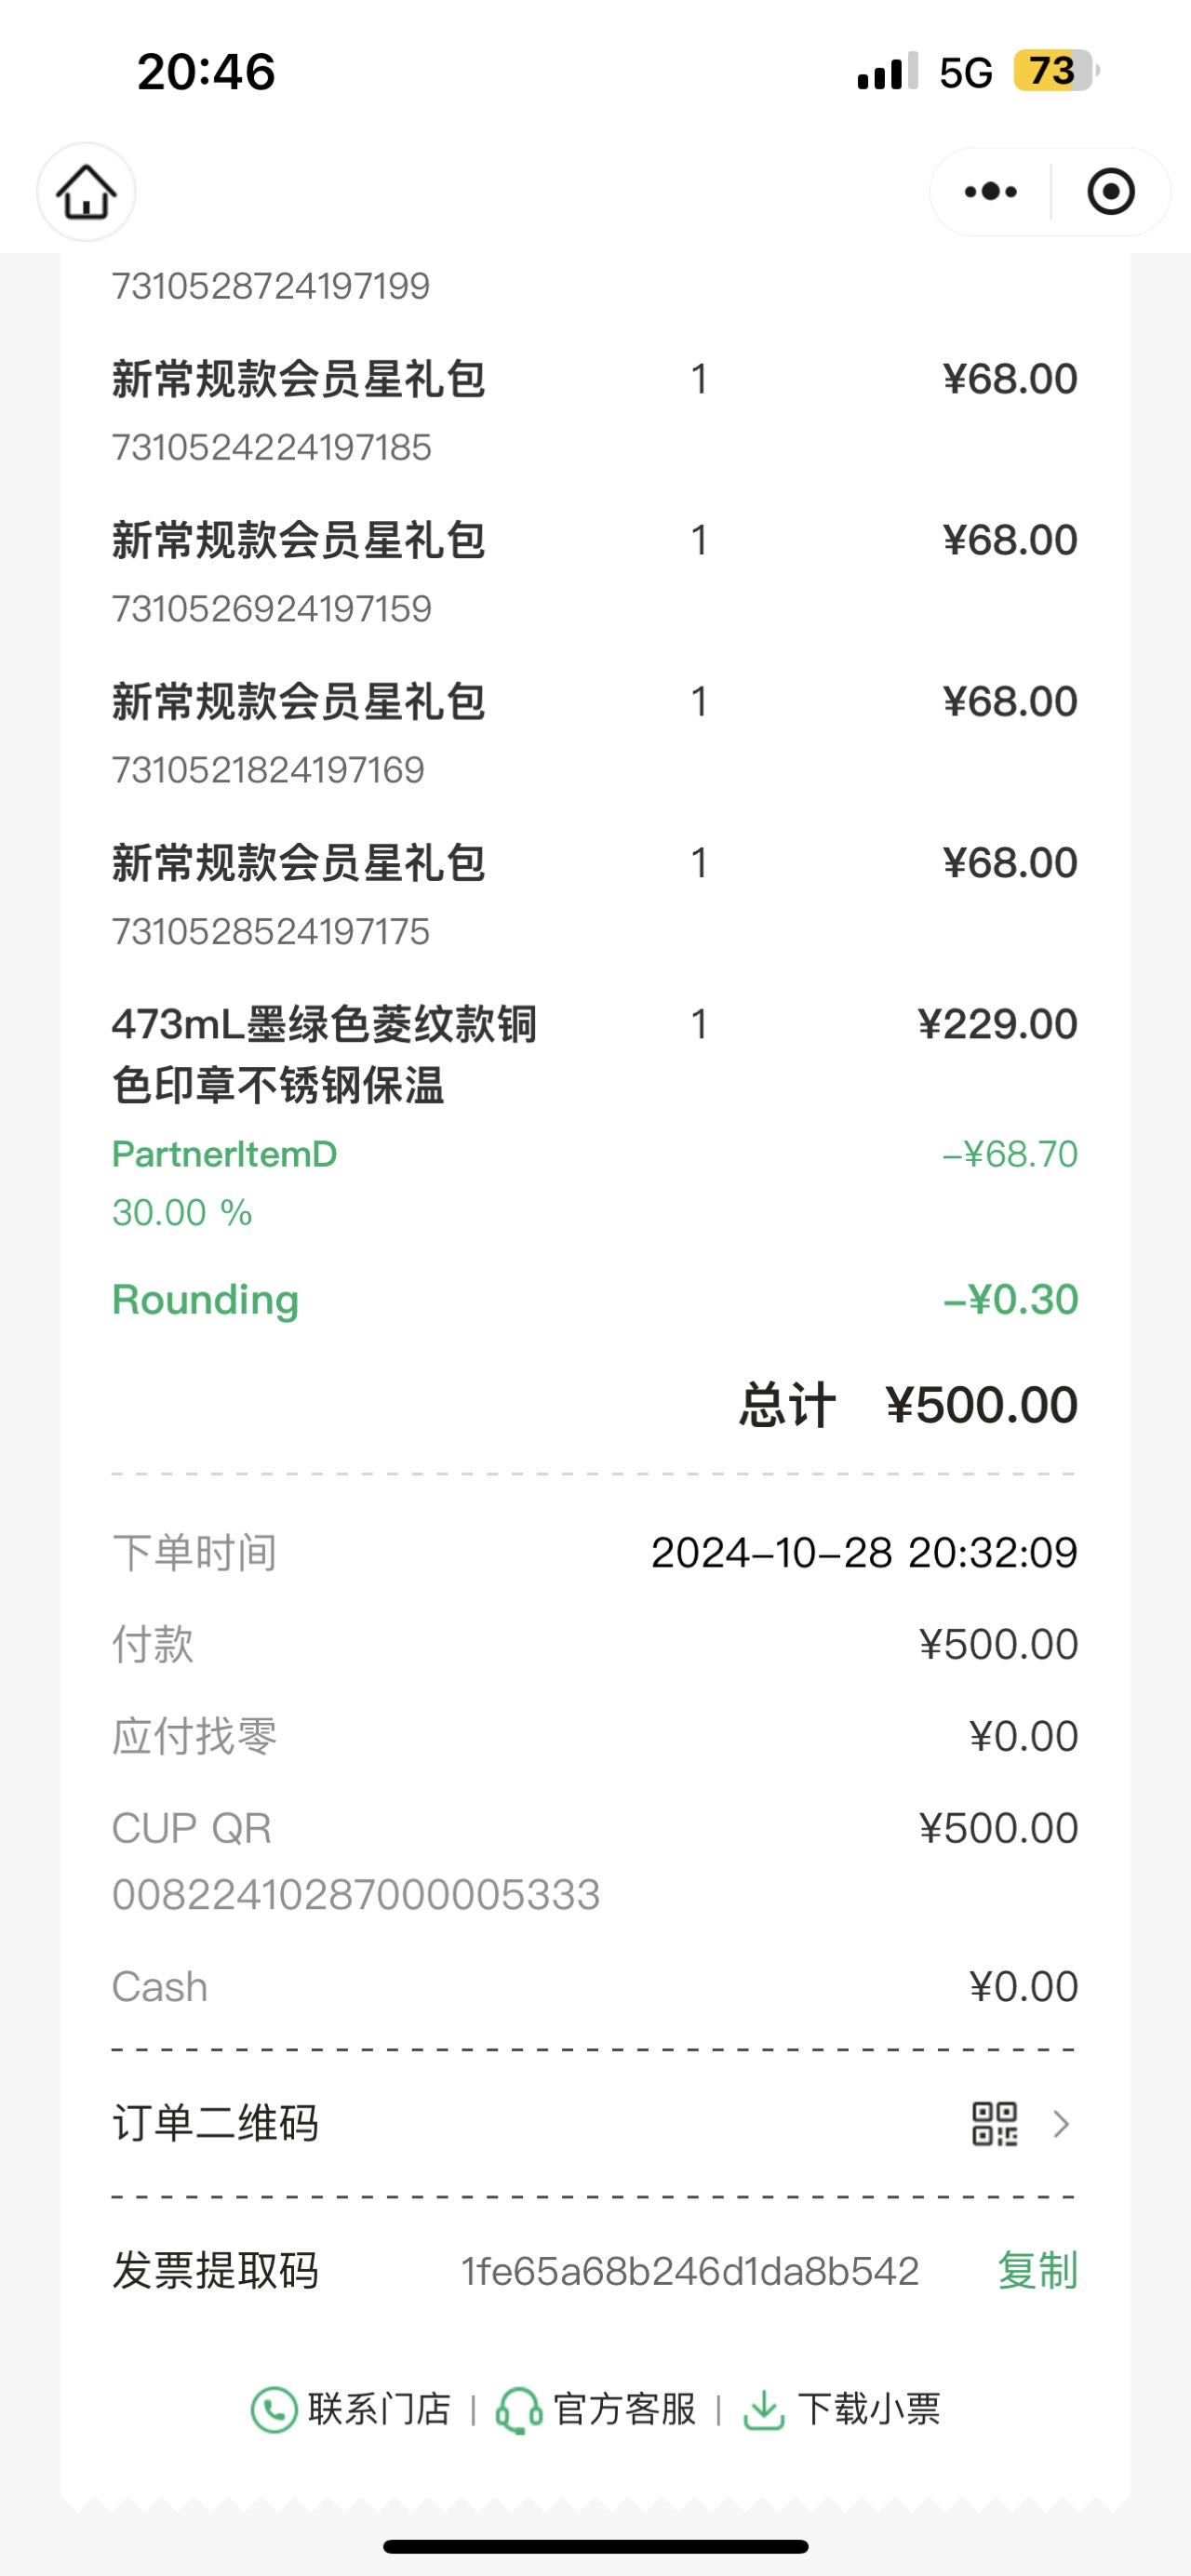Close mini program via target circle icon

coord(1111,191)
